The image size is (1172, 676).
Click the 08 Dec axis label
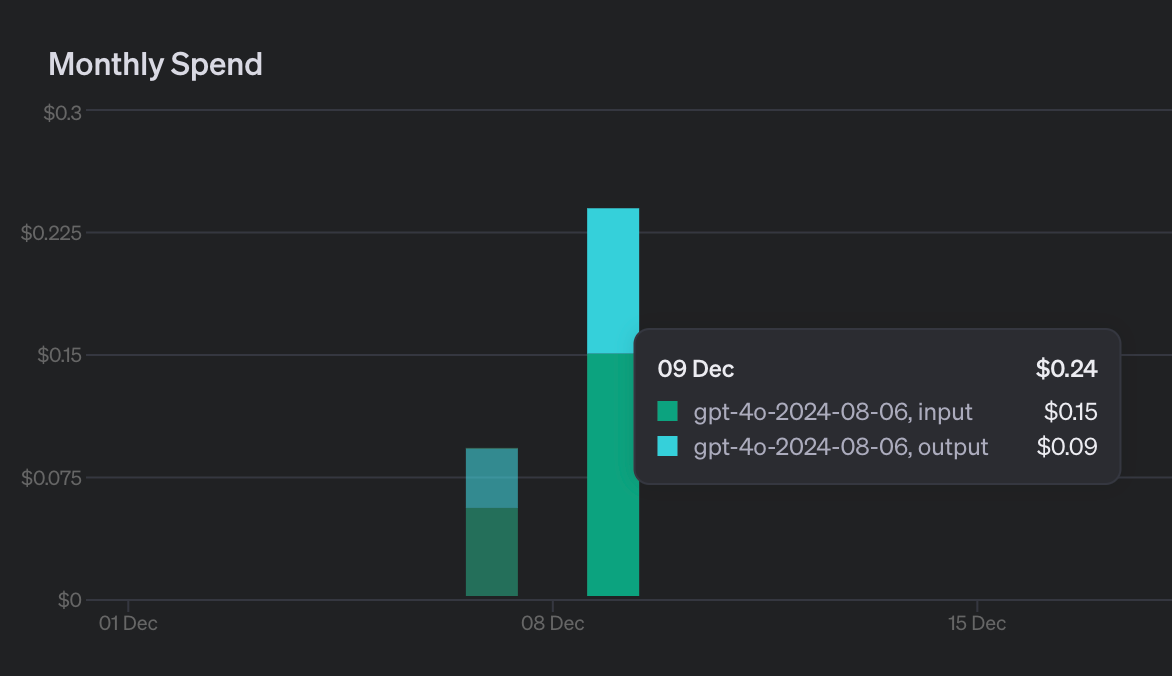(x=552, y=624)
